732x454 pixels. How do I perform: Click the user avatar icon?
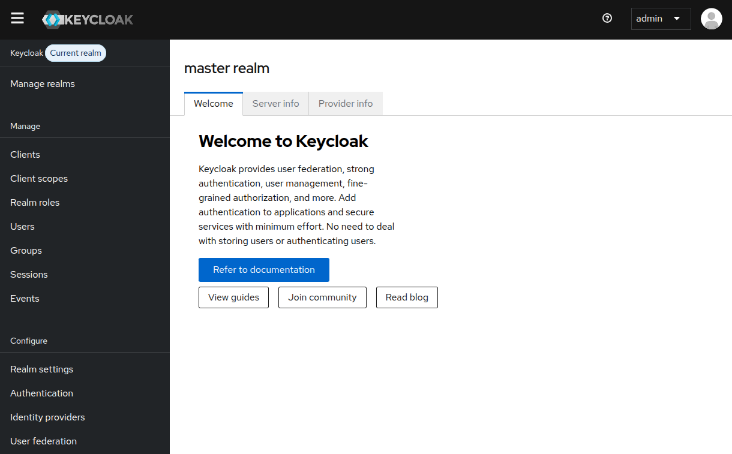711,19
